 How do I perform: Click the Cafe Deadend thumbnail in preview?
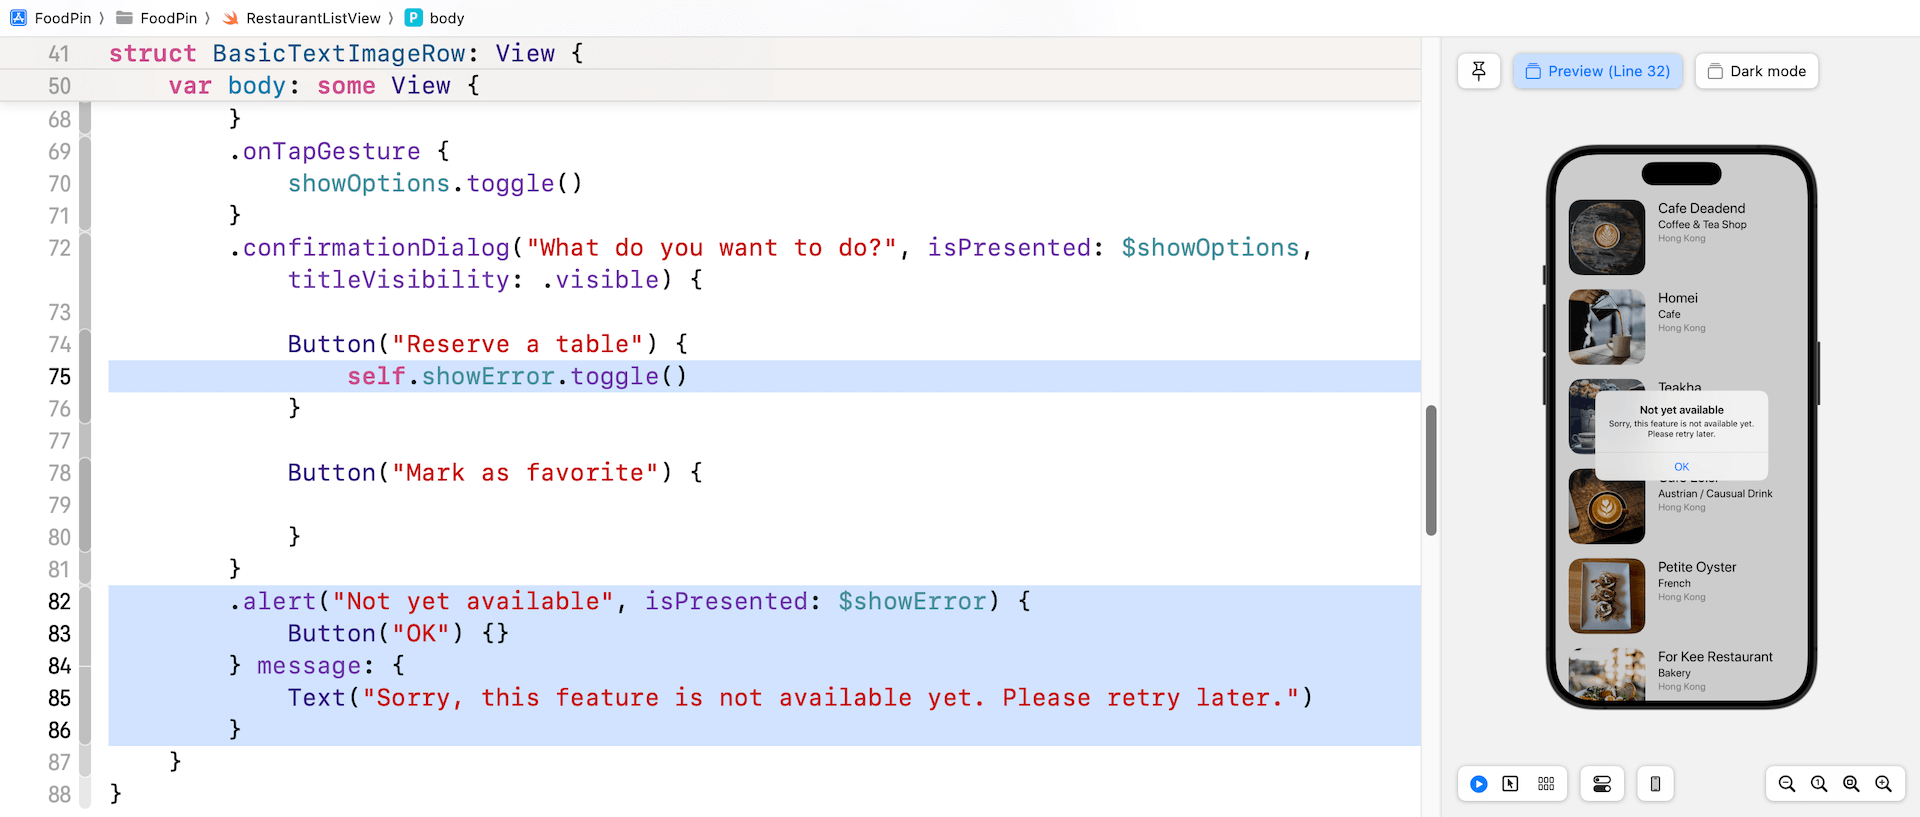tap(1606, 237)
